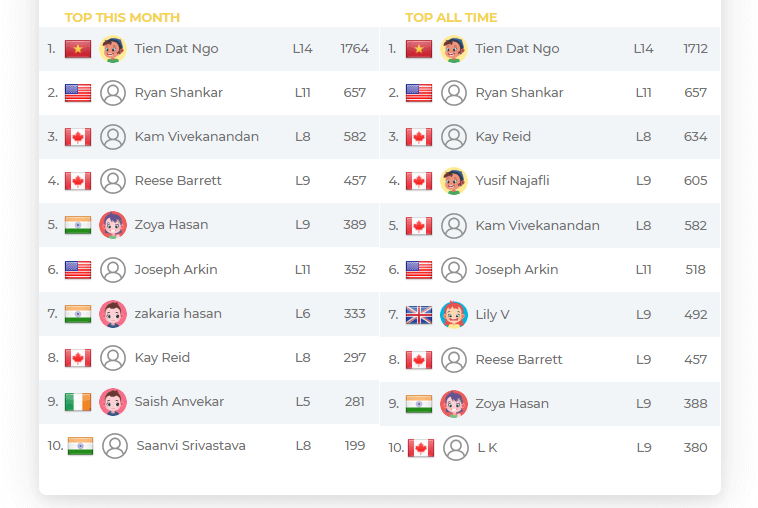Click the Ireland flag next to Saish Anvekar
Image resolution: width=758 pixels, height=508 pixels.
78,402
